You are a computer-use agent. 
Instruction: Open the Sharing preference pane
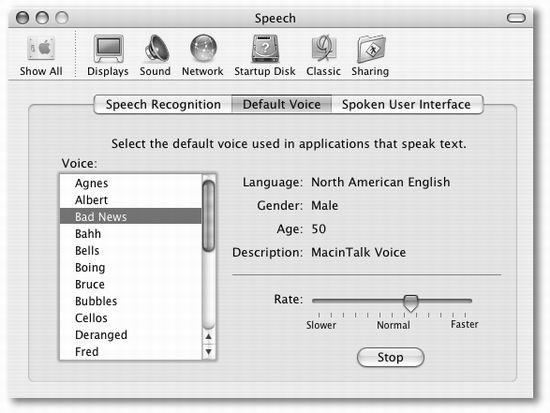click(x=370, y=56)
